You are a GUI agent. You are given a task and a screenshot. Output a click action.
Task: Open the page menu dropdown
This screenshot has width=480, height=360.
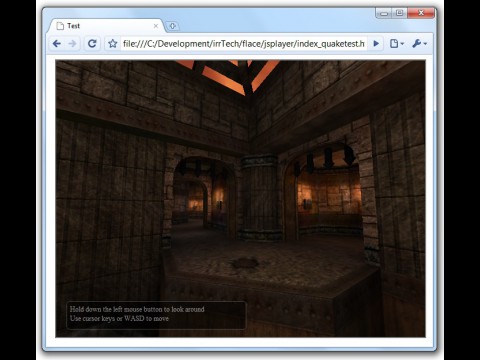(397, 44)
